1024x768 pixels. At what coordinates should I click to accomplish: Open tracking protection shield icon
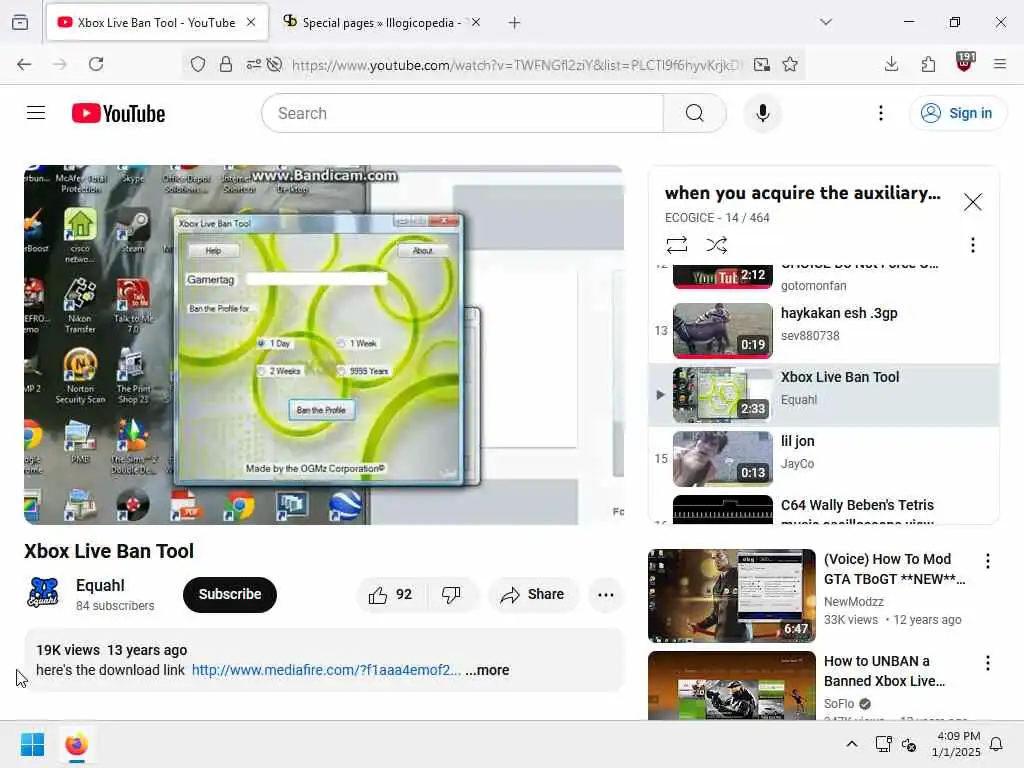pos(198,64)
